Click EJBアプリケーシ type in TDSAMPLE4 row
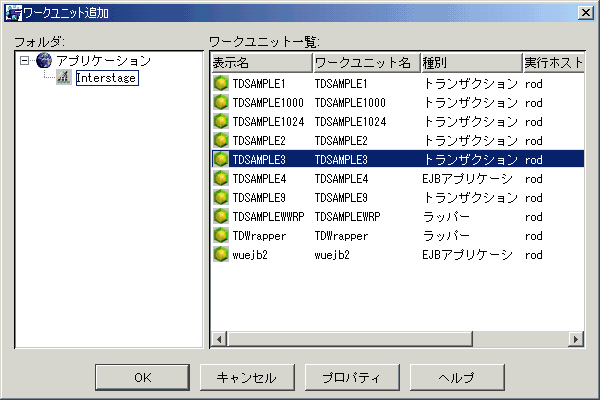This screenshot has width=600, height=400. pyautogui.click(x=467, y=179)
